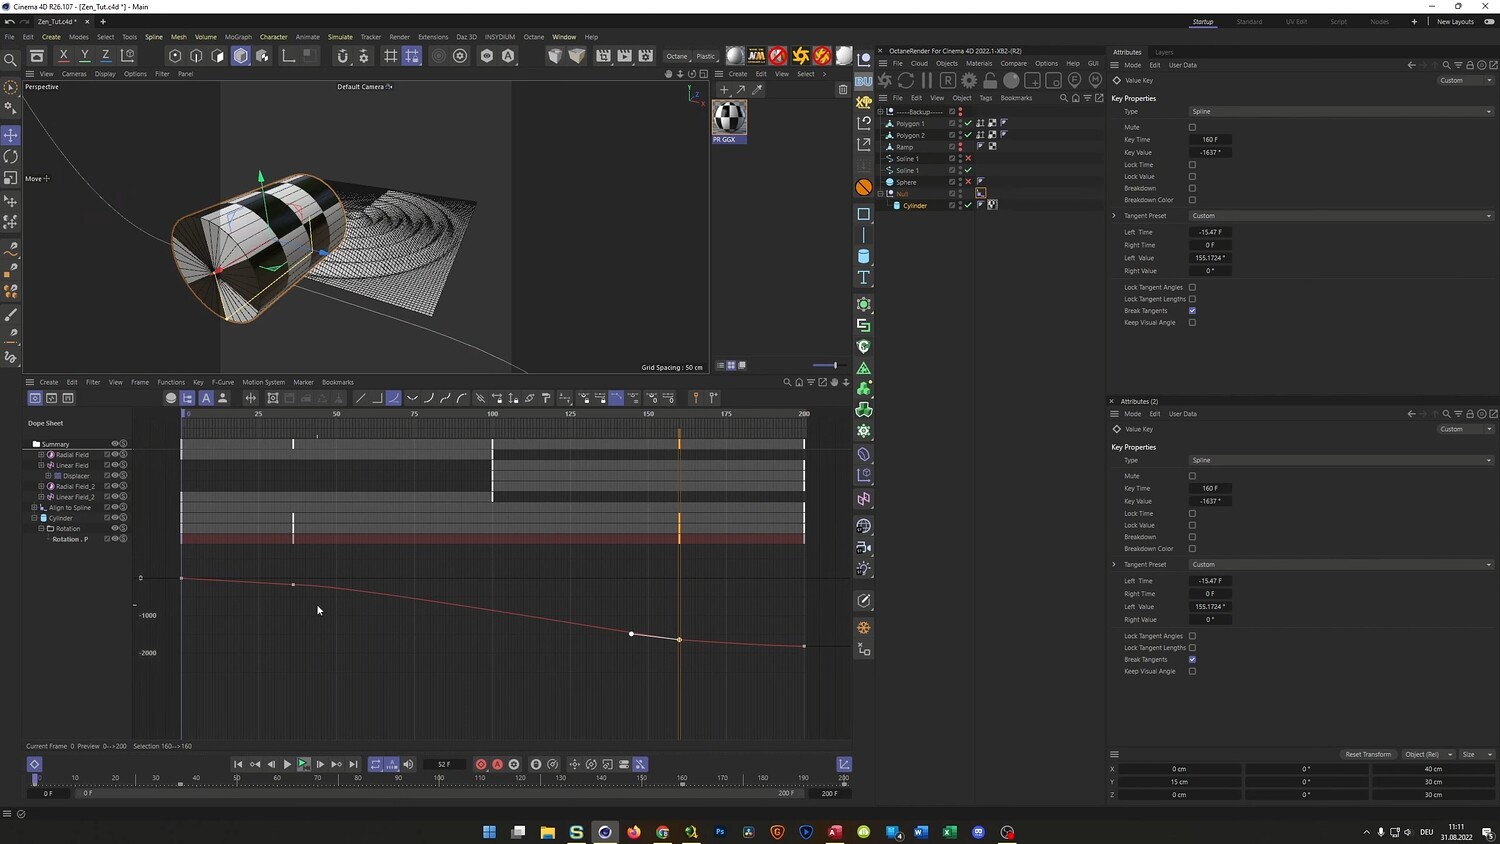Image resolution: width=1500 pixels, height=844 pixels.
Task: Collapse the Cylinder track in Dope Sheet
Action: [34, 518]
